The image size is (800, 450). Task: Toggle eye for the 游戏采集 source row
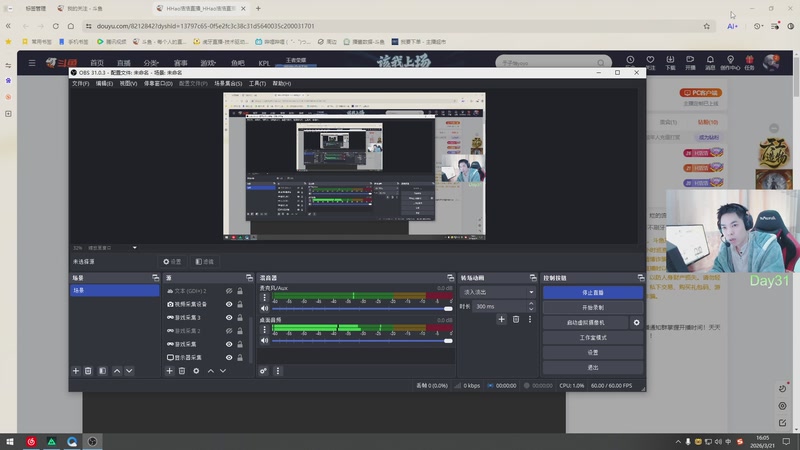(229, 344)
